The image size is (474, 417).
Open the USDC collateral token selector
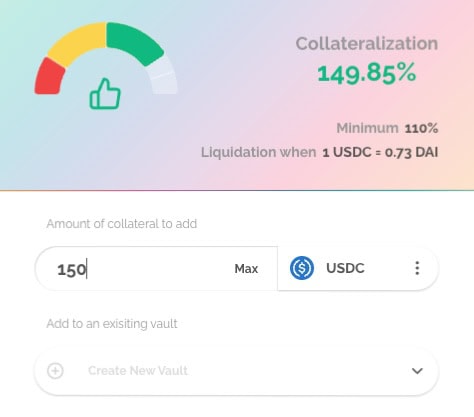pyautogui.click(x=358, y=268)
